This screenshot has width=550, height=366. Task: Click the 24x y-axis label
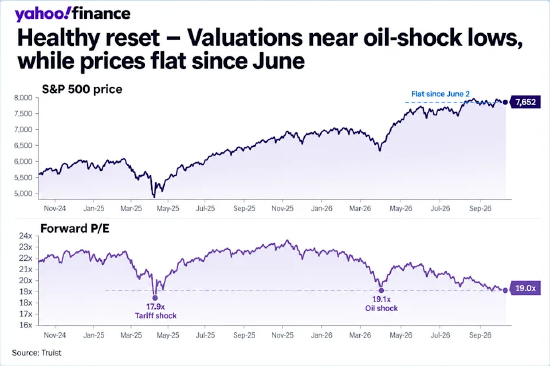pyautogui.click(x=26, y=236)
